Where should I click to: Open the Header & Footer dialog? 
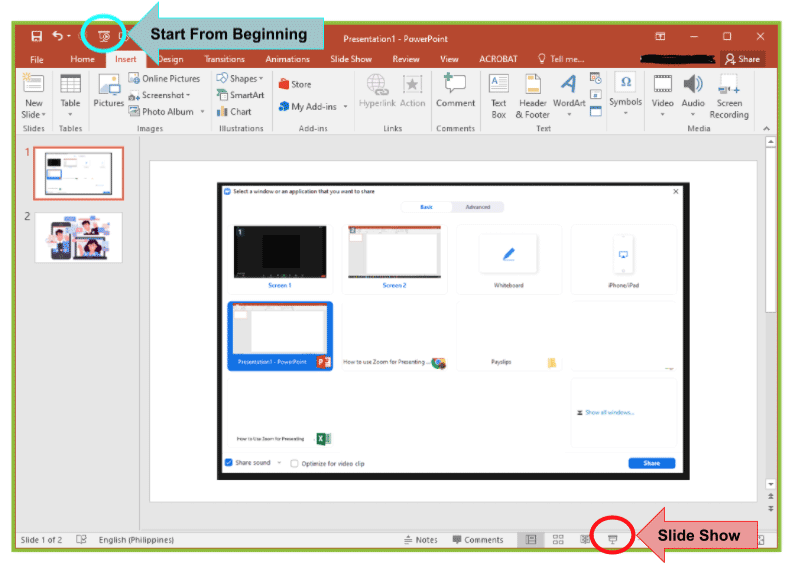click(533, 96)
